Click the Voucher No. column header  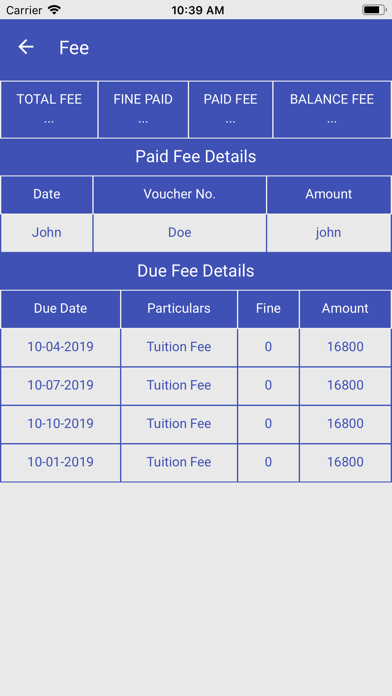tap(179, 194)
